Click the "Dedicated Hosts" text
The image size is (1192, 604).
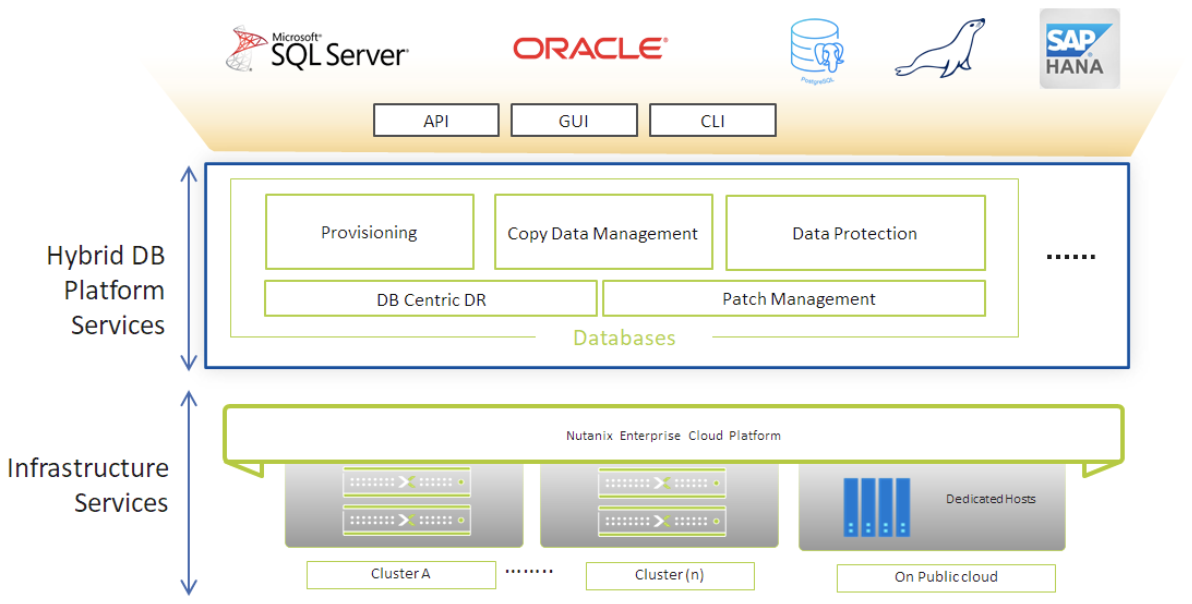tap(991, 499)
